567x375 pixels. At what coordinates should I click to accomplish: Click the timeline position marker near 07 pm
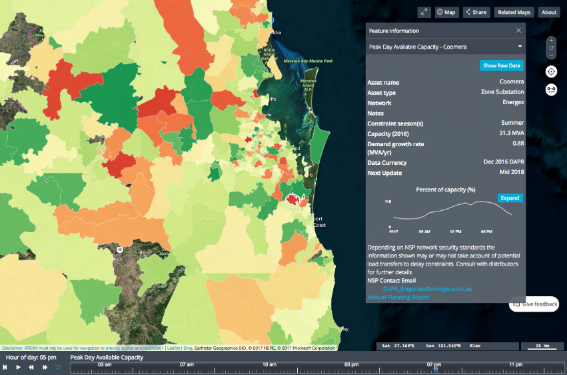436,369
